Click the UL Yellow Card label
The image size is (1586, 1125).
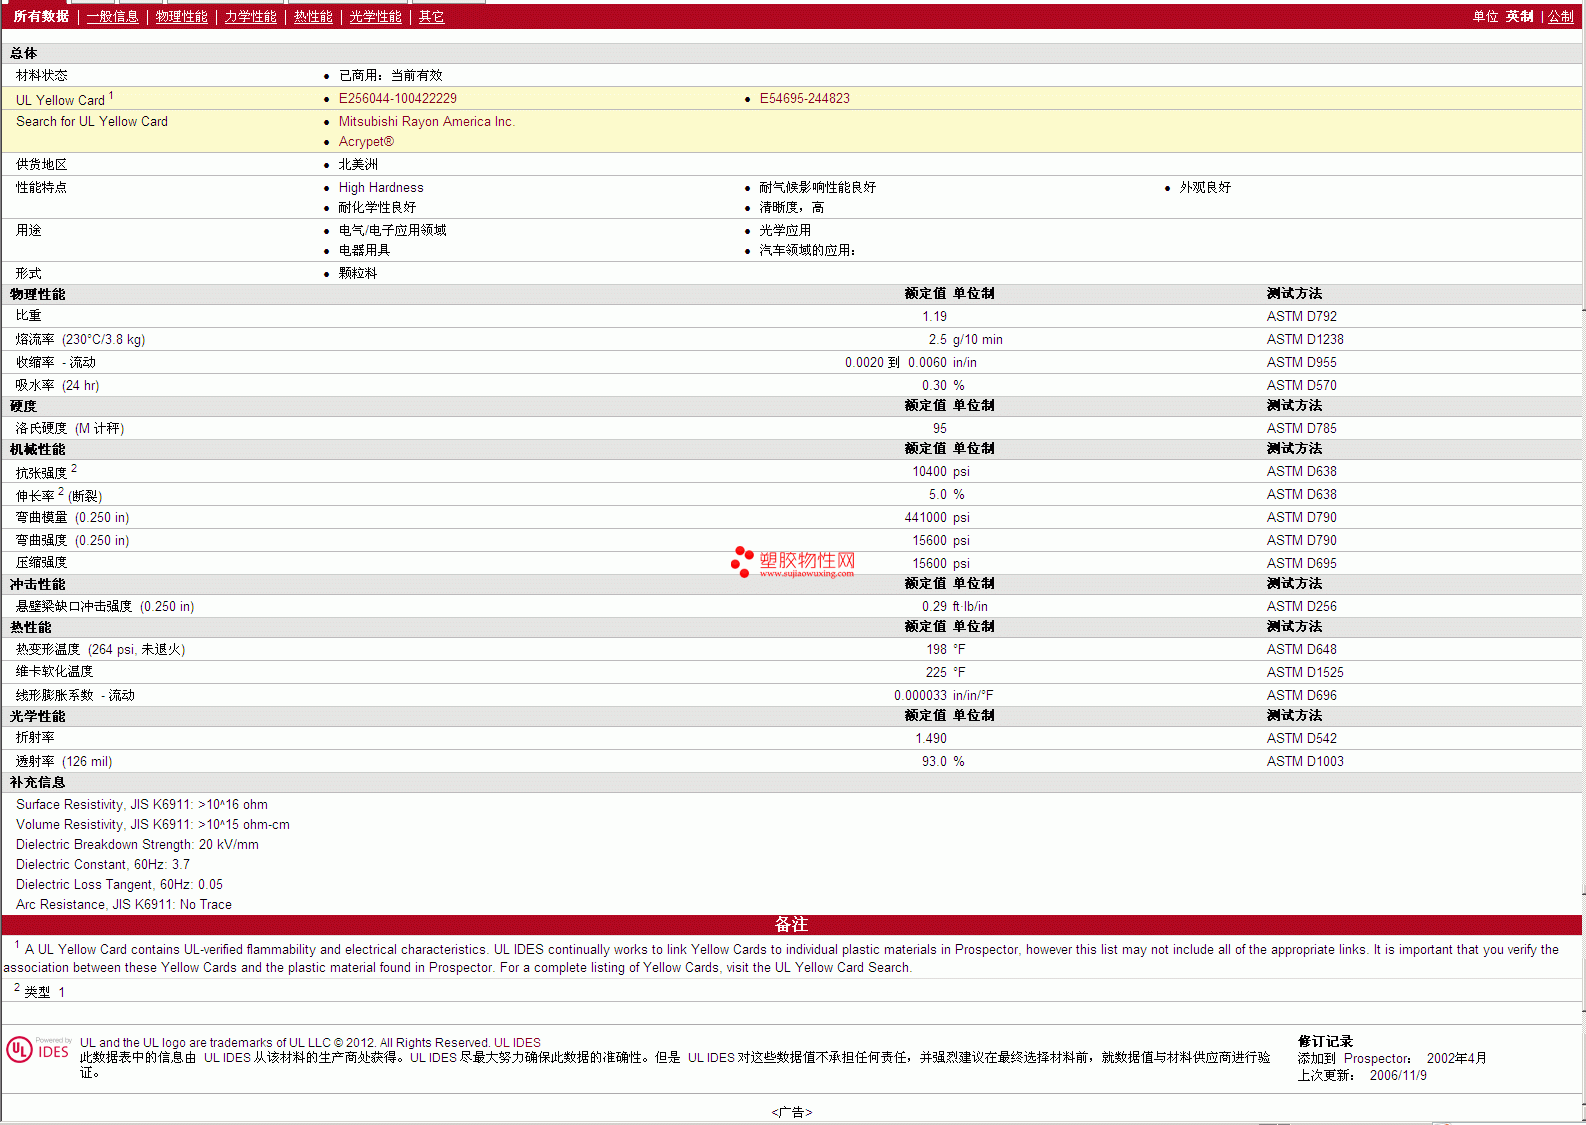[x=60, y=101]
